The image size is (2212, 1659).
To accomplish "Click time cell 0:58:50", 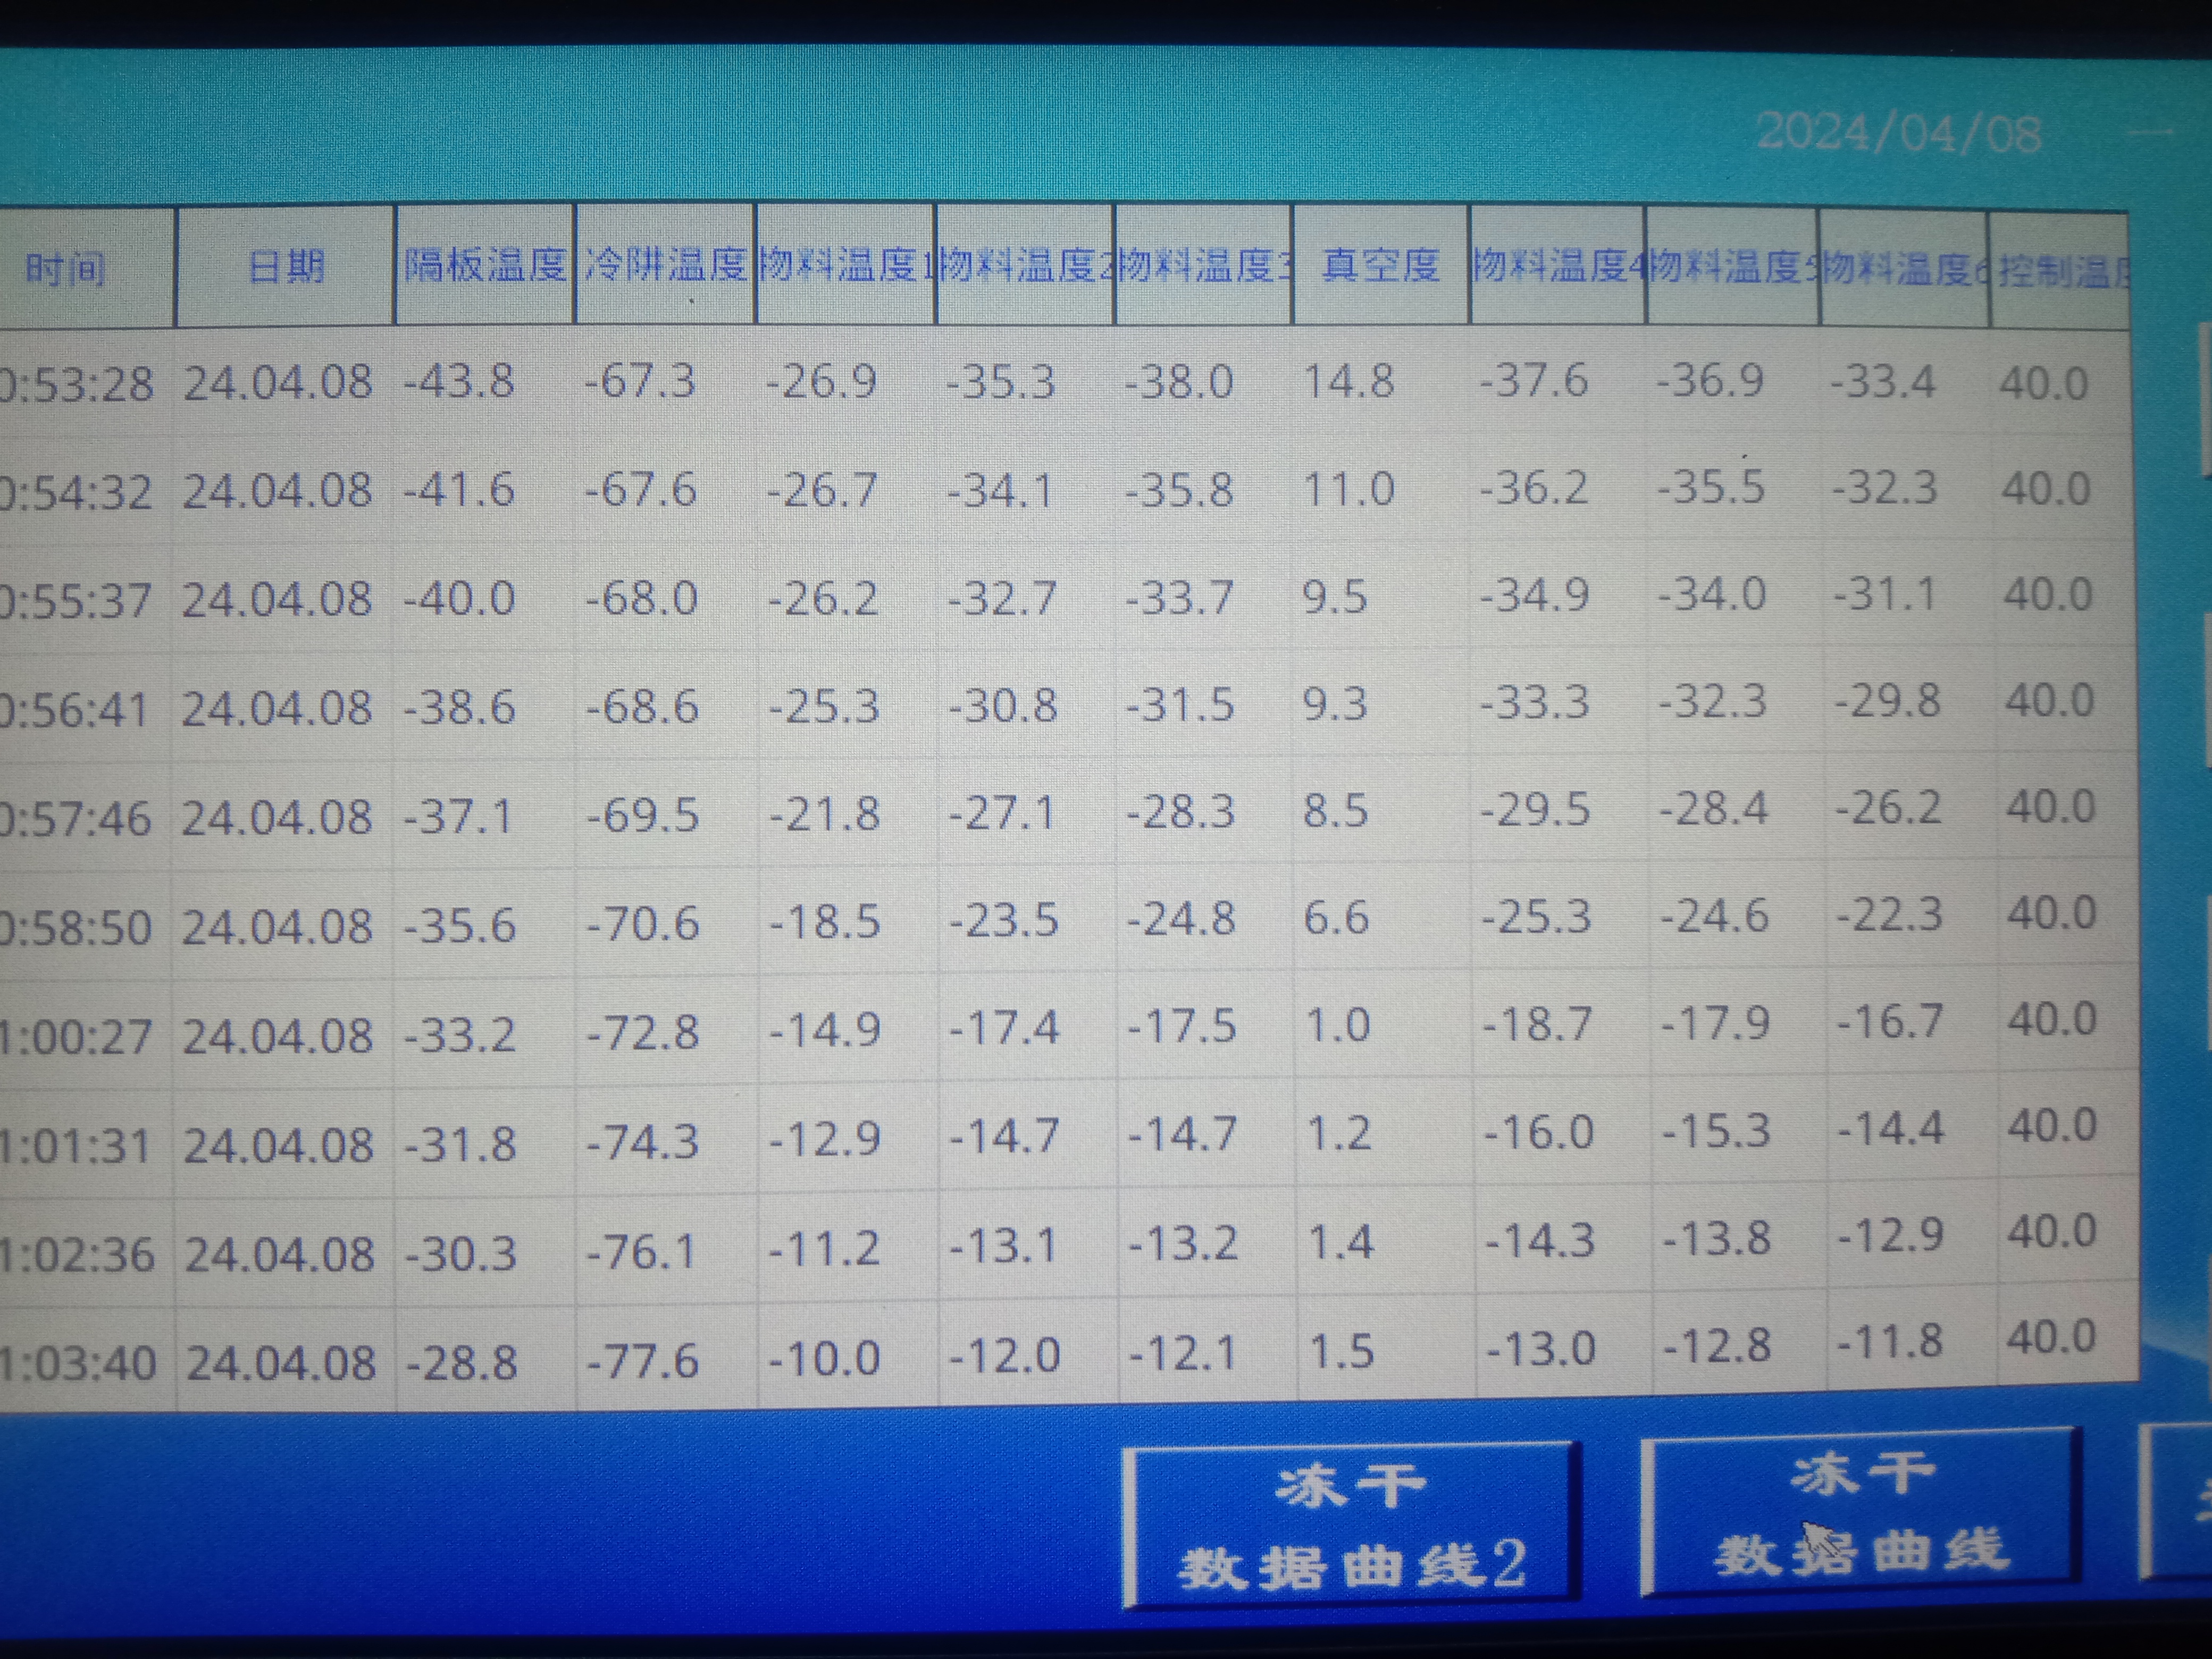I will tap(76, 928).
